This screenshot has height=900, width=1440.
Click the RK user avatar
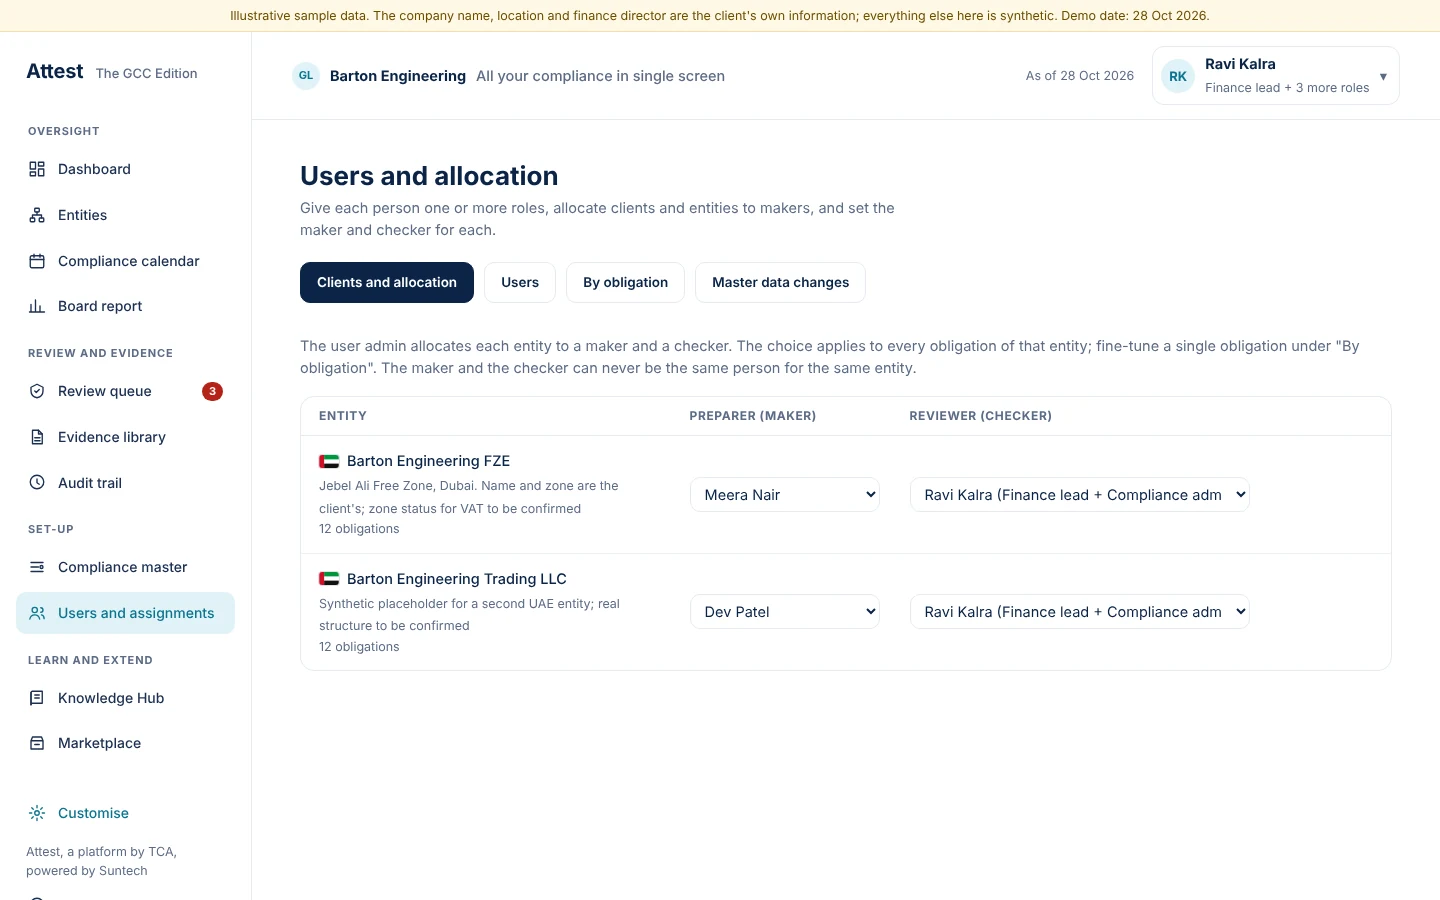click(x=1178, y=76)
